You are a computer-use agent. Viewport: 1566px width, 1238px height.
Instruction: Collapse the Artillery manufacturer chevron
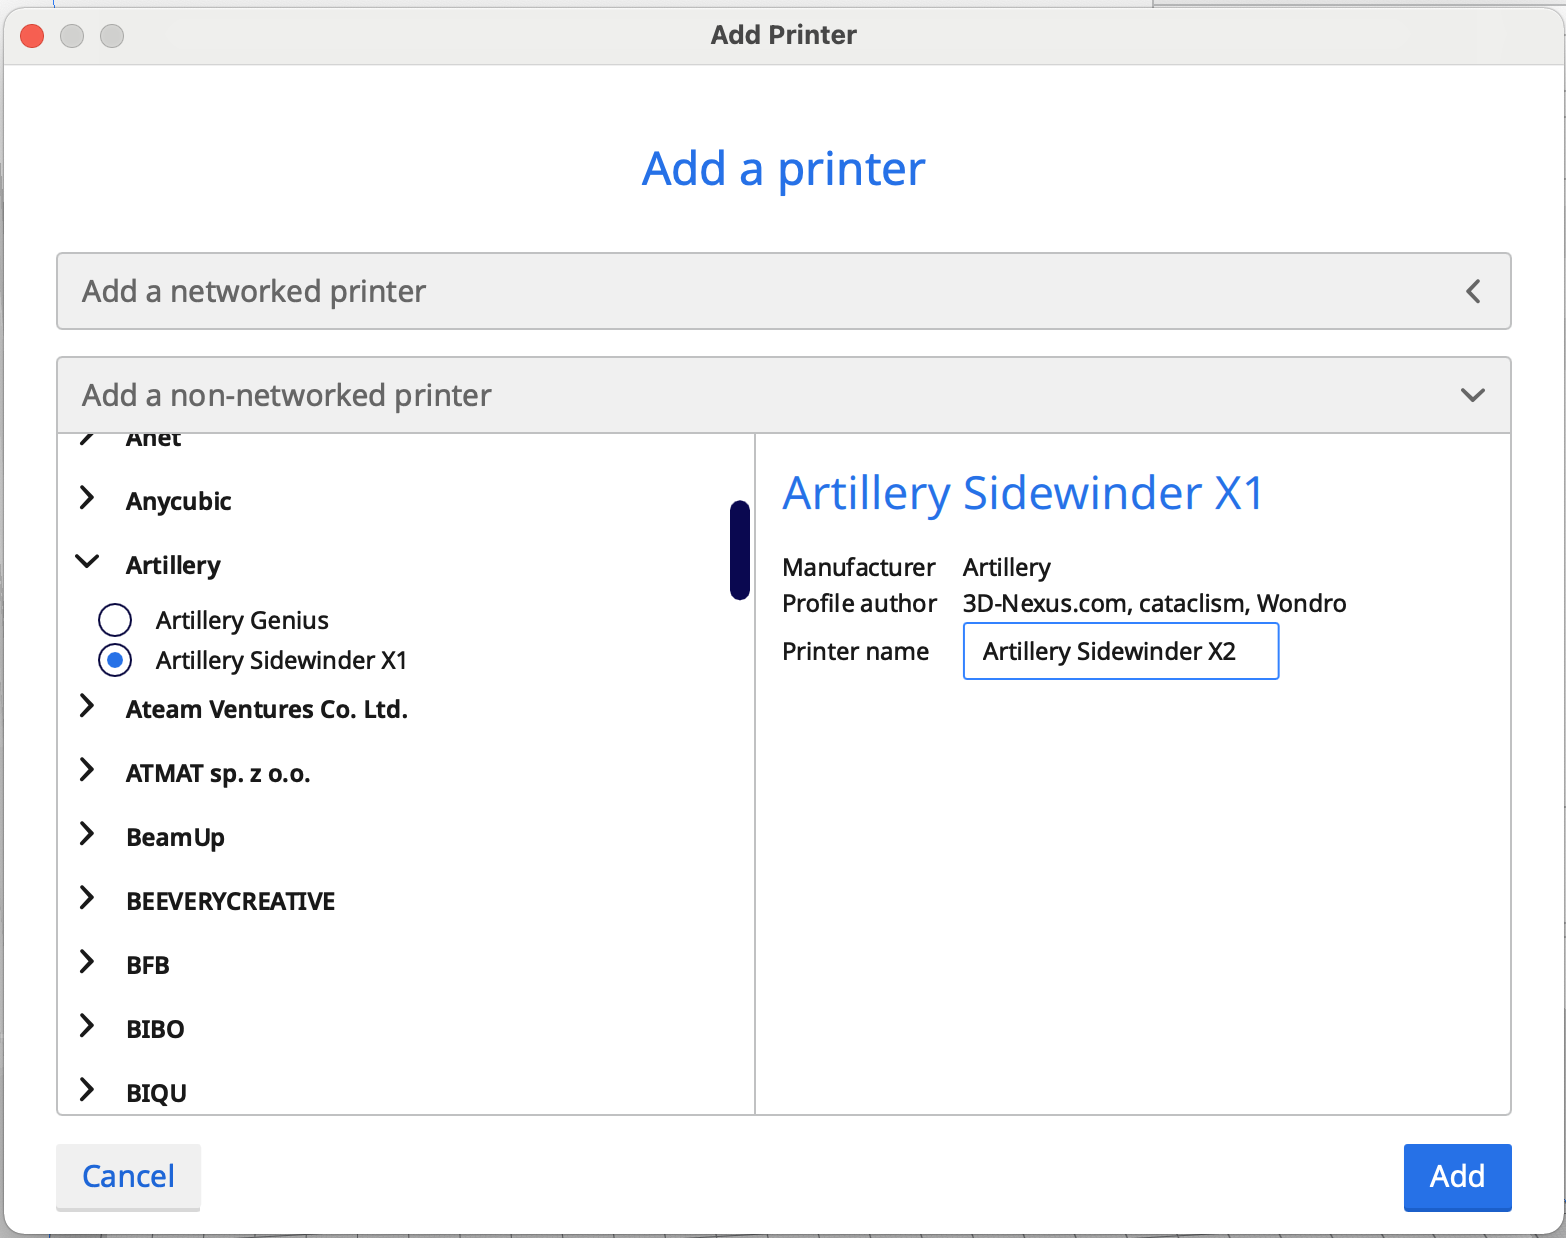[x=87, y=562]
